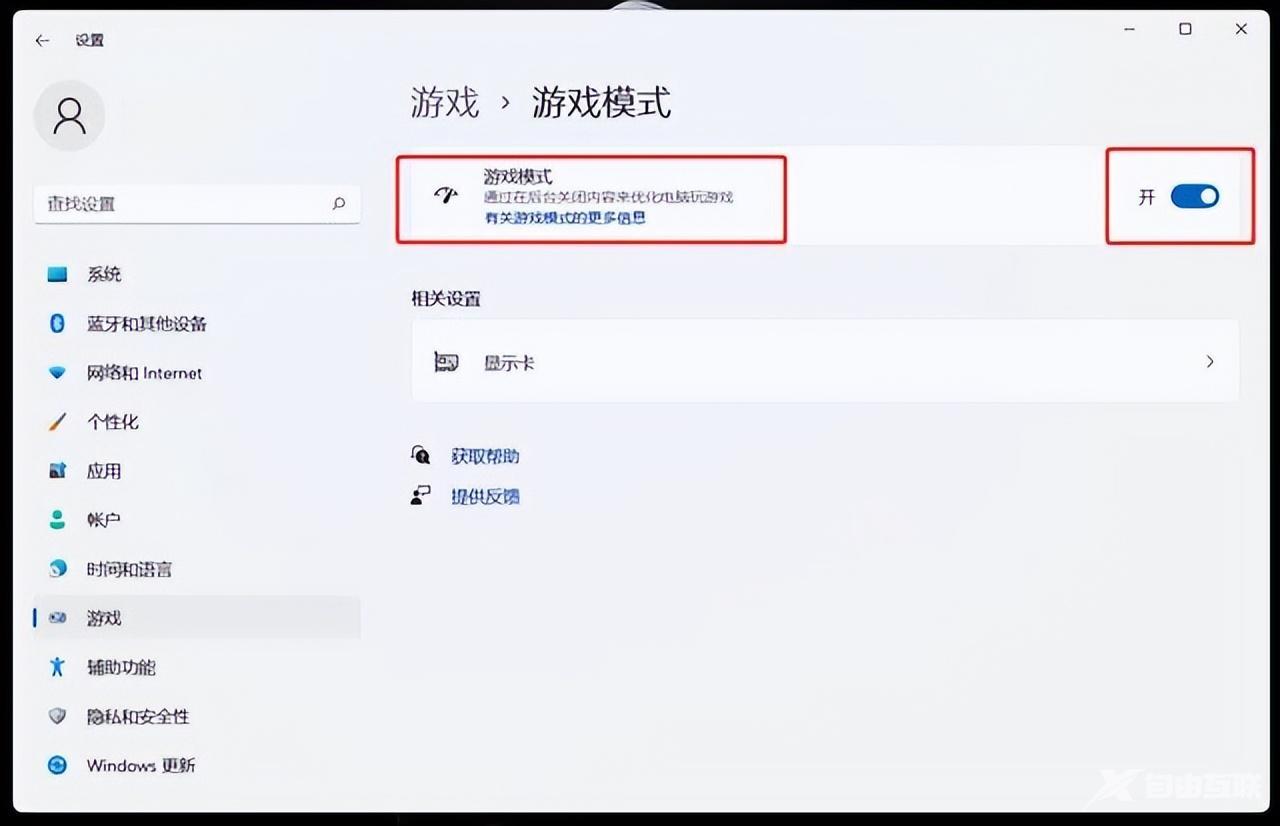
Task: Select 帐户 in the sidebar
Action: (197, 520)
